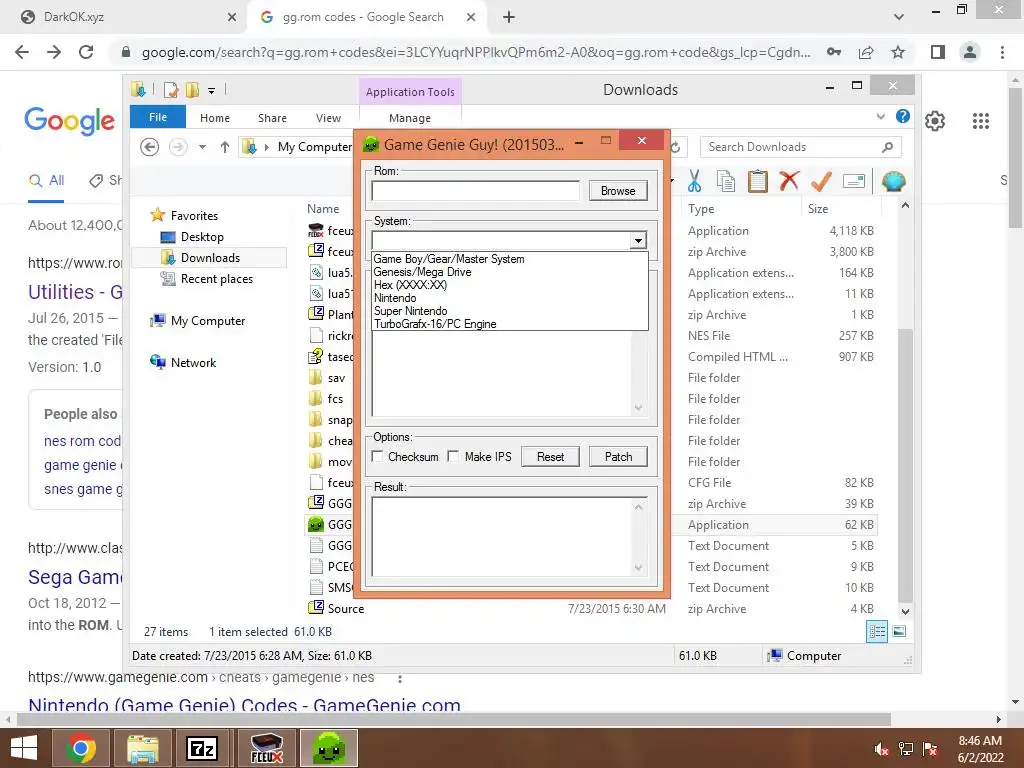
Task: Select TurboGrafx-16/PC Engine option
Action: pyautogui.click(x=435, y=324)
